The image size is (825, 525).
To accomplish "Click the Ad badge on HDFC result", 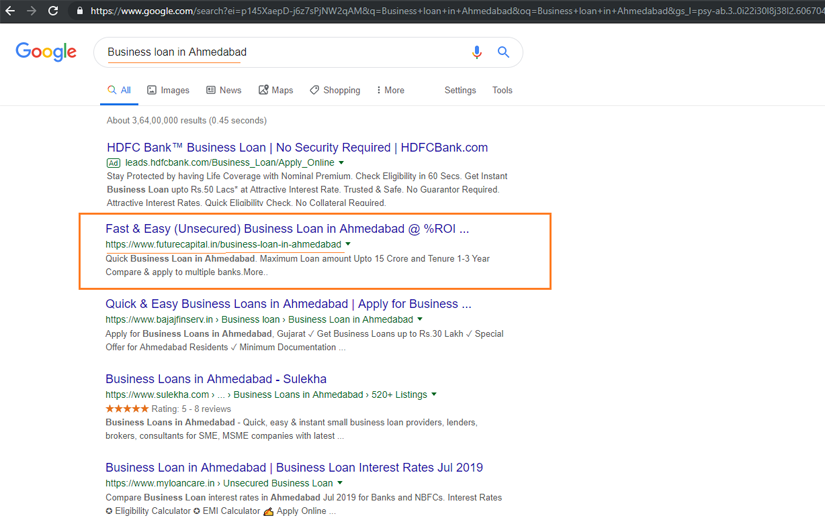I will click(x=113, y=163).
